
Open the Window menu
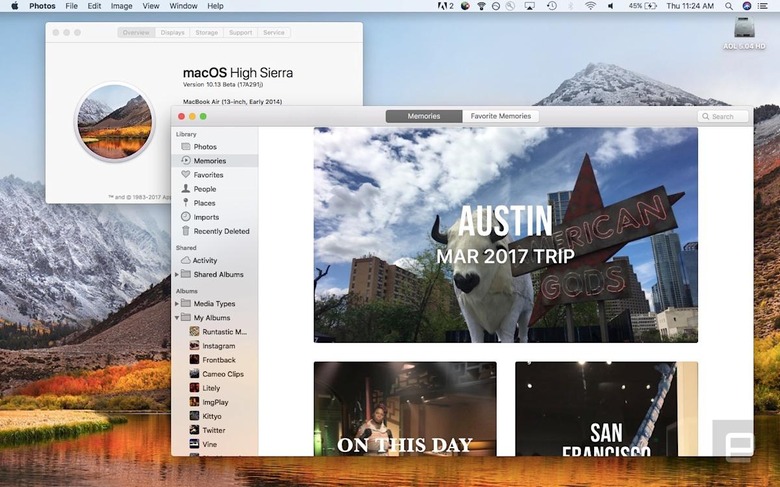coord(183,6)
